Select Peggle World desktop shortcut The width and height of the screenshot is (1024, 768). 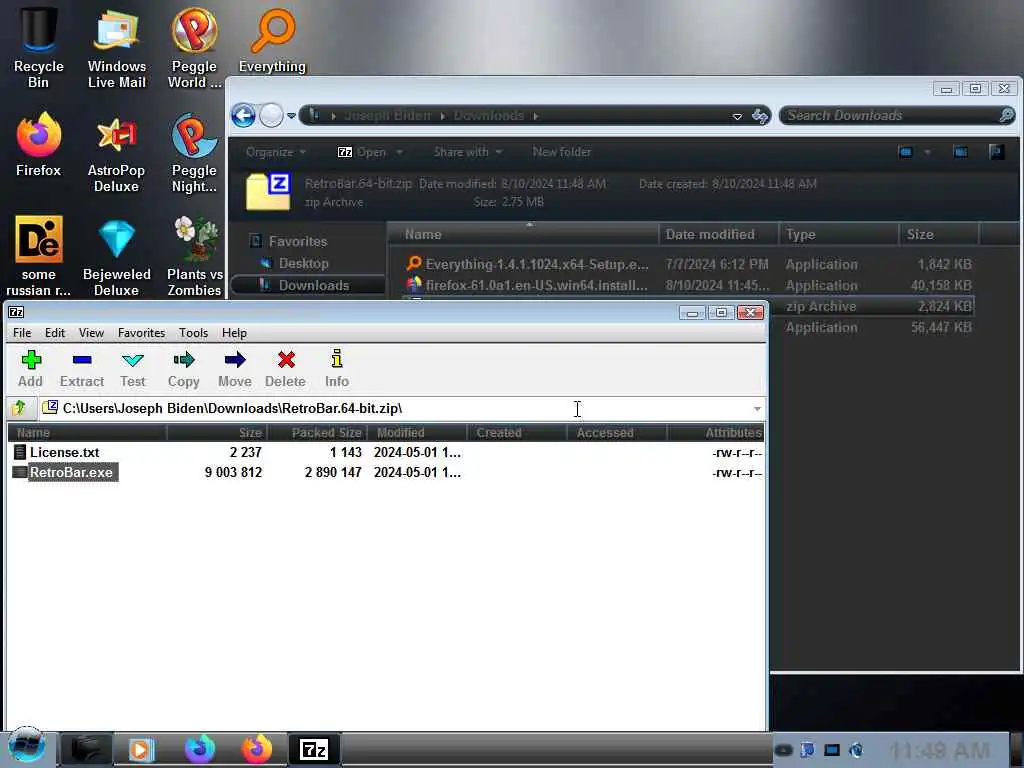(194, 47)
